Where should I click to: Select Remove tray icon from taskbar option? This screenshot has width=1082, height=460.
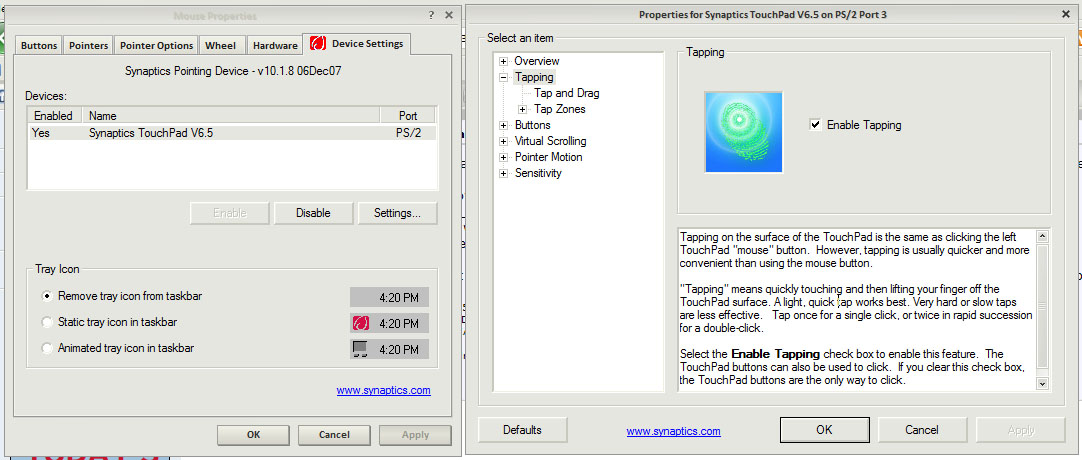click(x=47, y=296)
